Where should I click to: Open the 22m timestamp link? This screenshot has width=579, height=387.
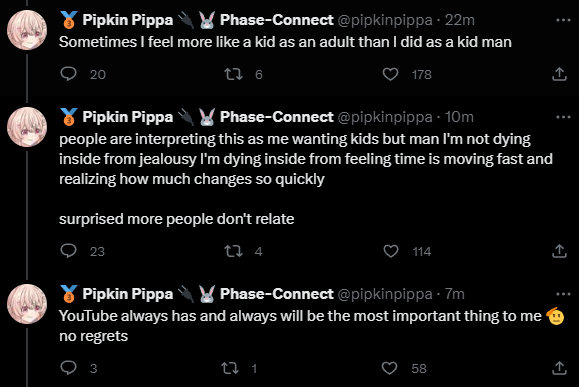(460, 20)
